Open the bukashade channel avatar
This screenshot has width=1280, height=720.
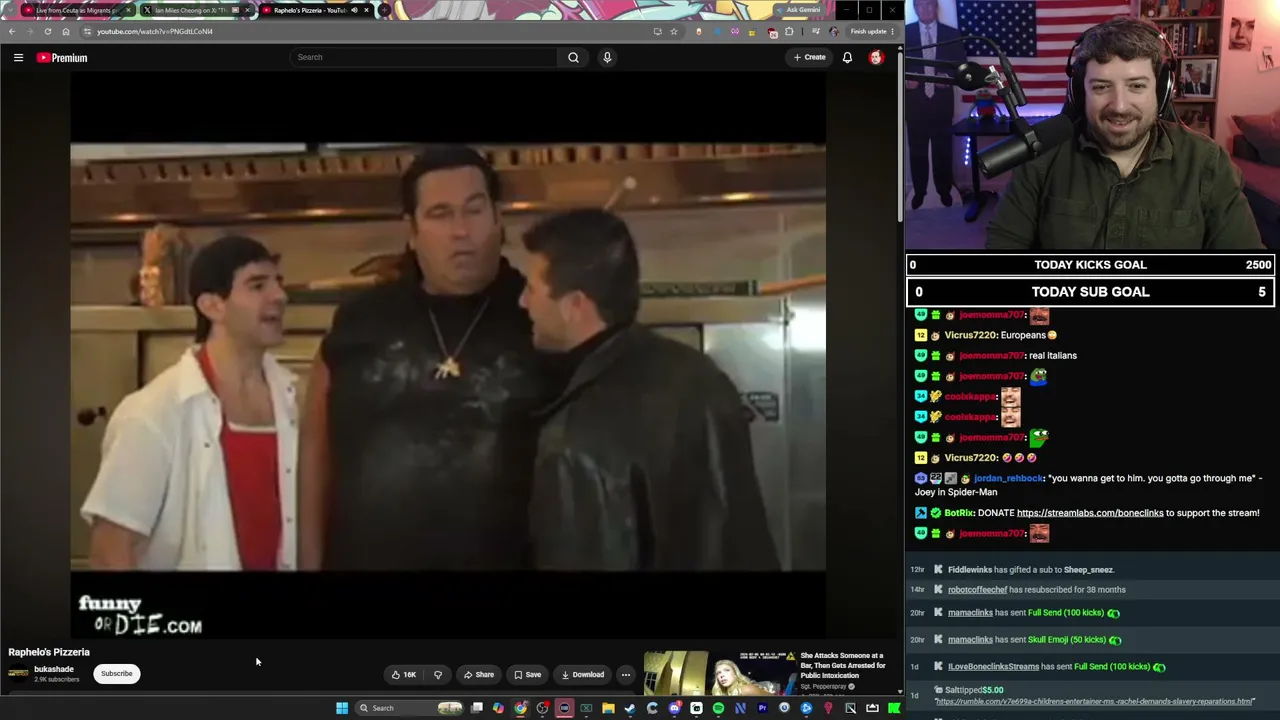coord(18,673)
